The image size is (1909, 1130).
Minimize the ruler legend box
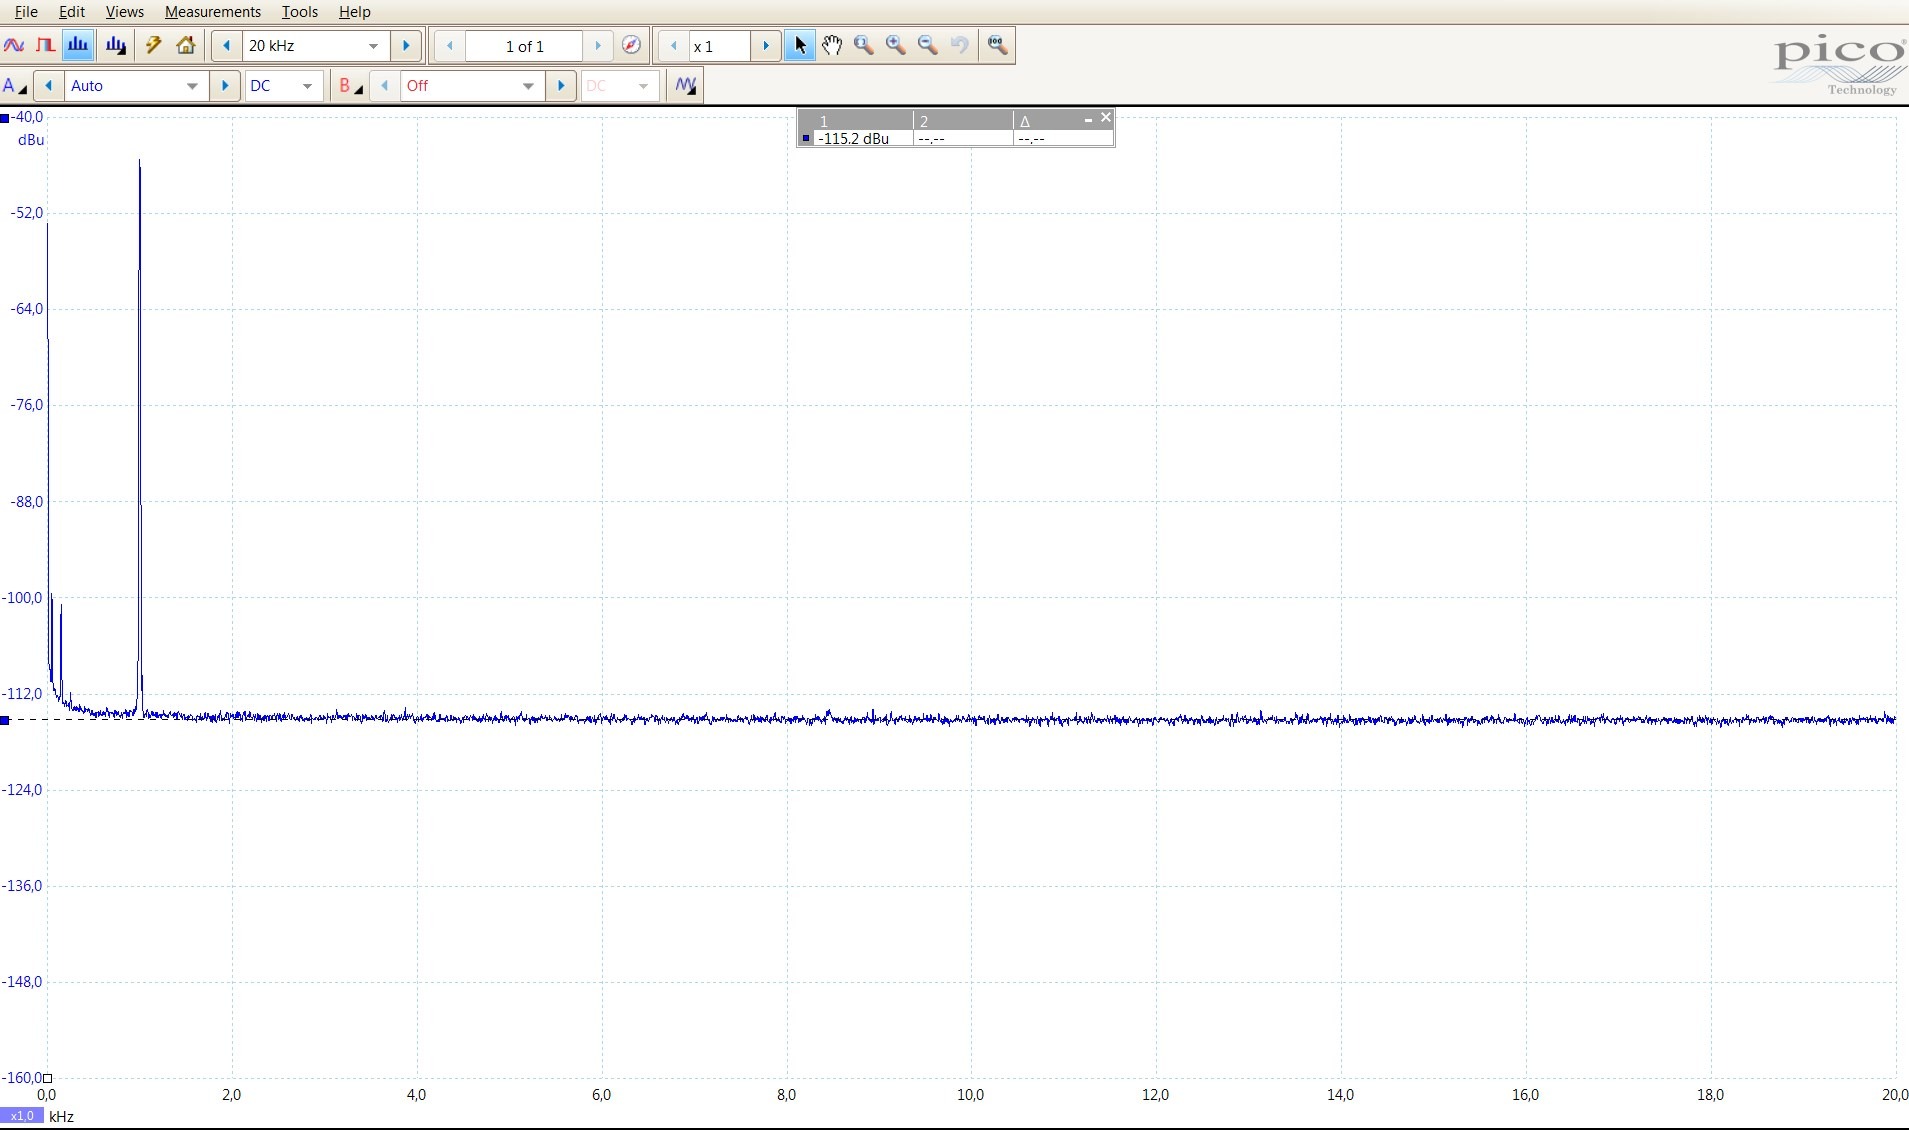(1088, 119)
